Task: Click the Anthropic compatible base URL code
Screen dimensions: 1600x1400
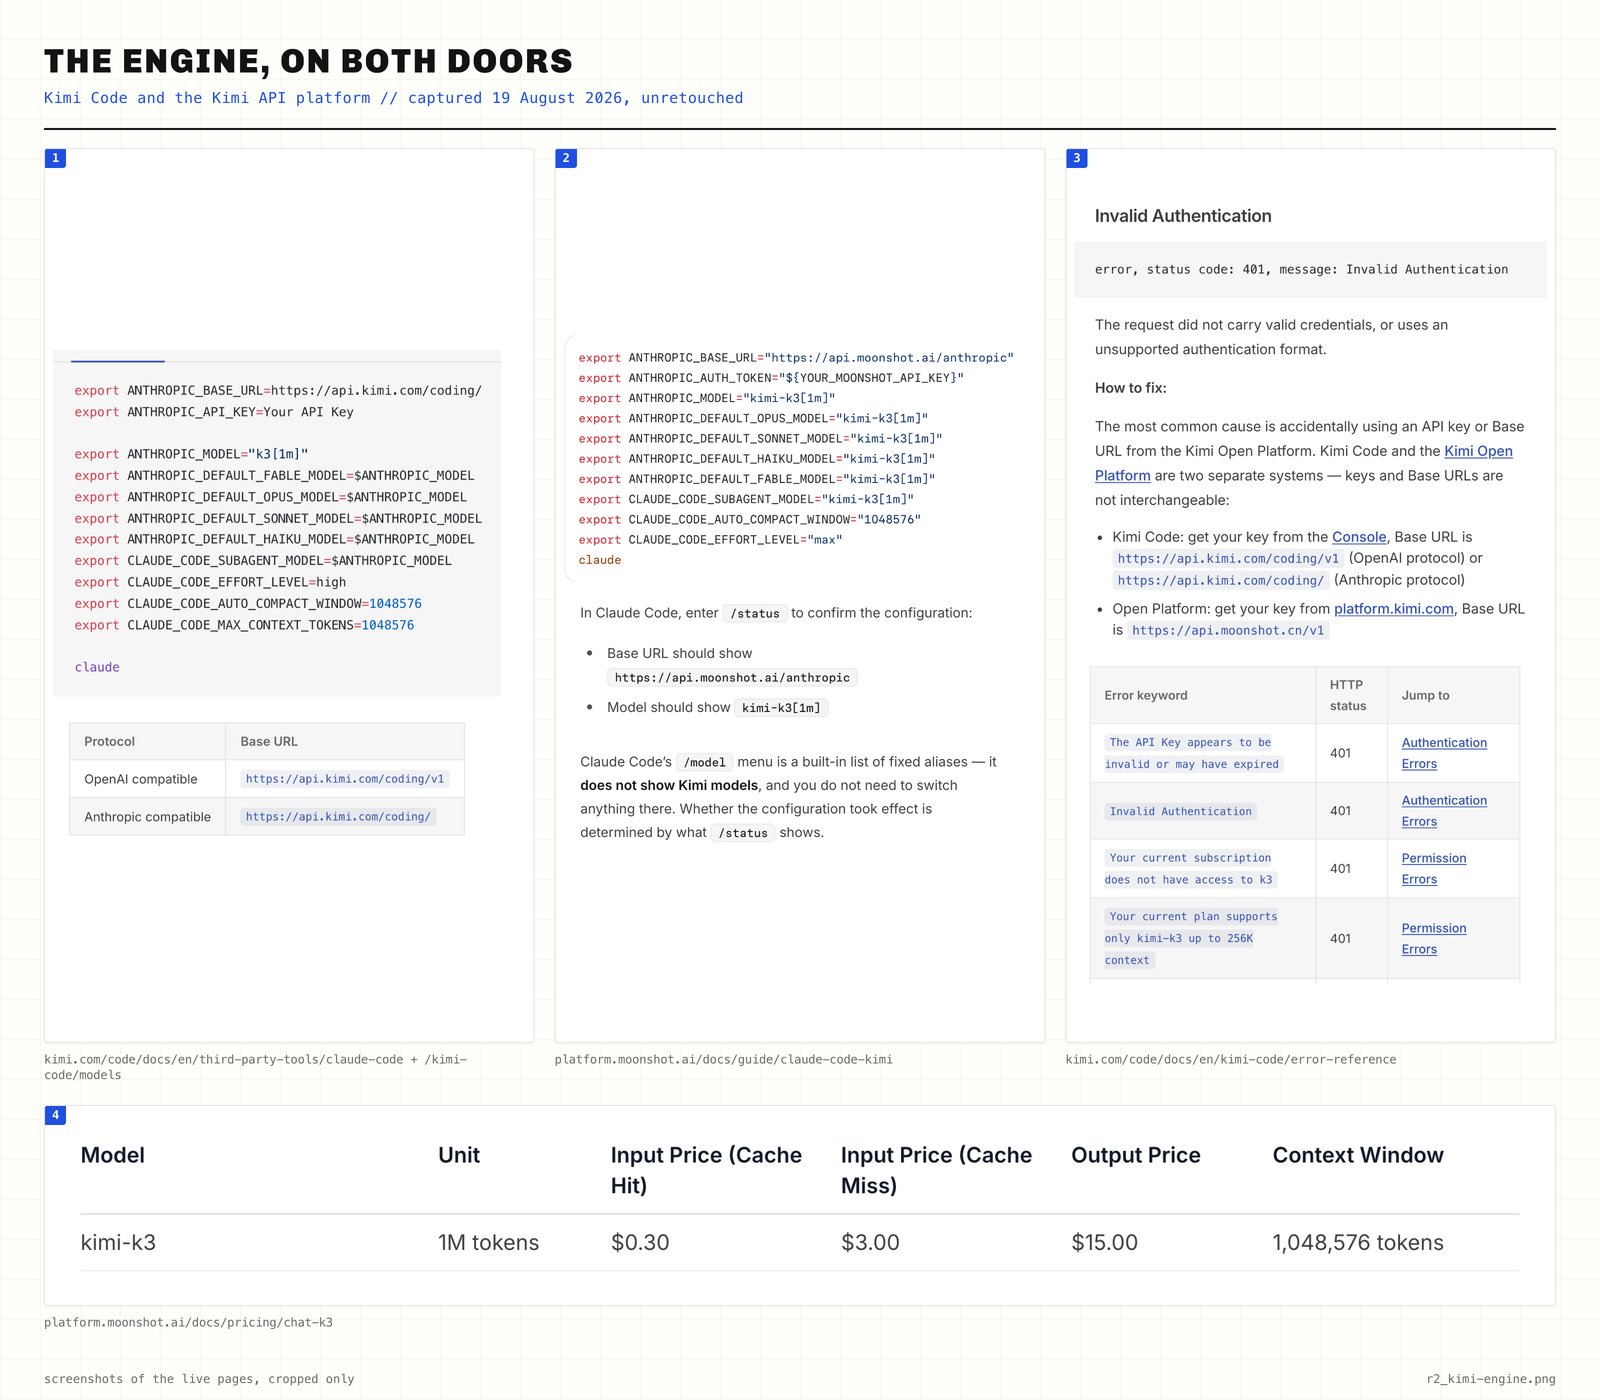Action: point(338,817)
